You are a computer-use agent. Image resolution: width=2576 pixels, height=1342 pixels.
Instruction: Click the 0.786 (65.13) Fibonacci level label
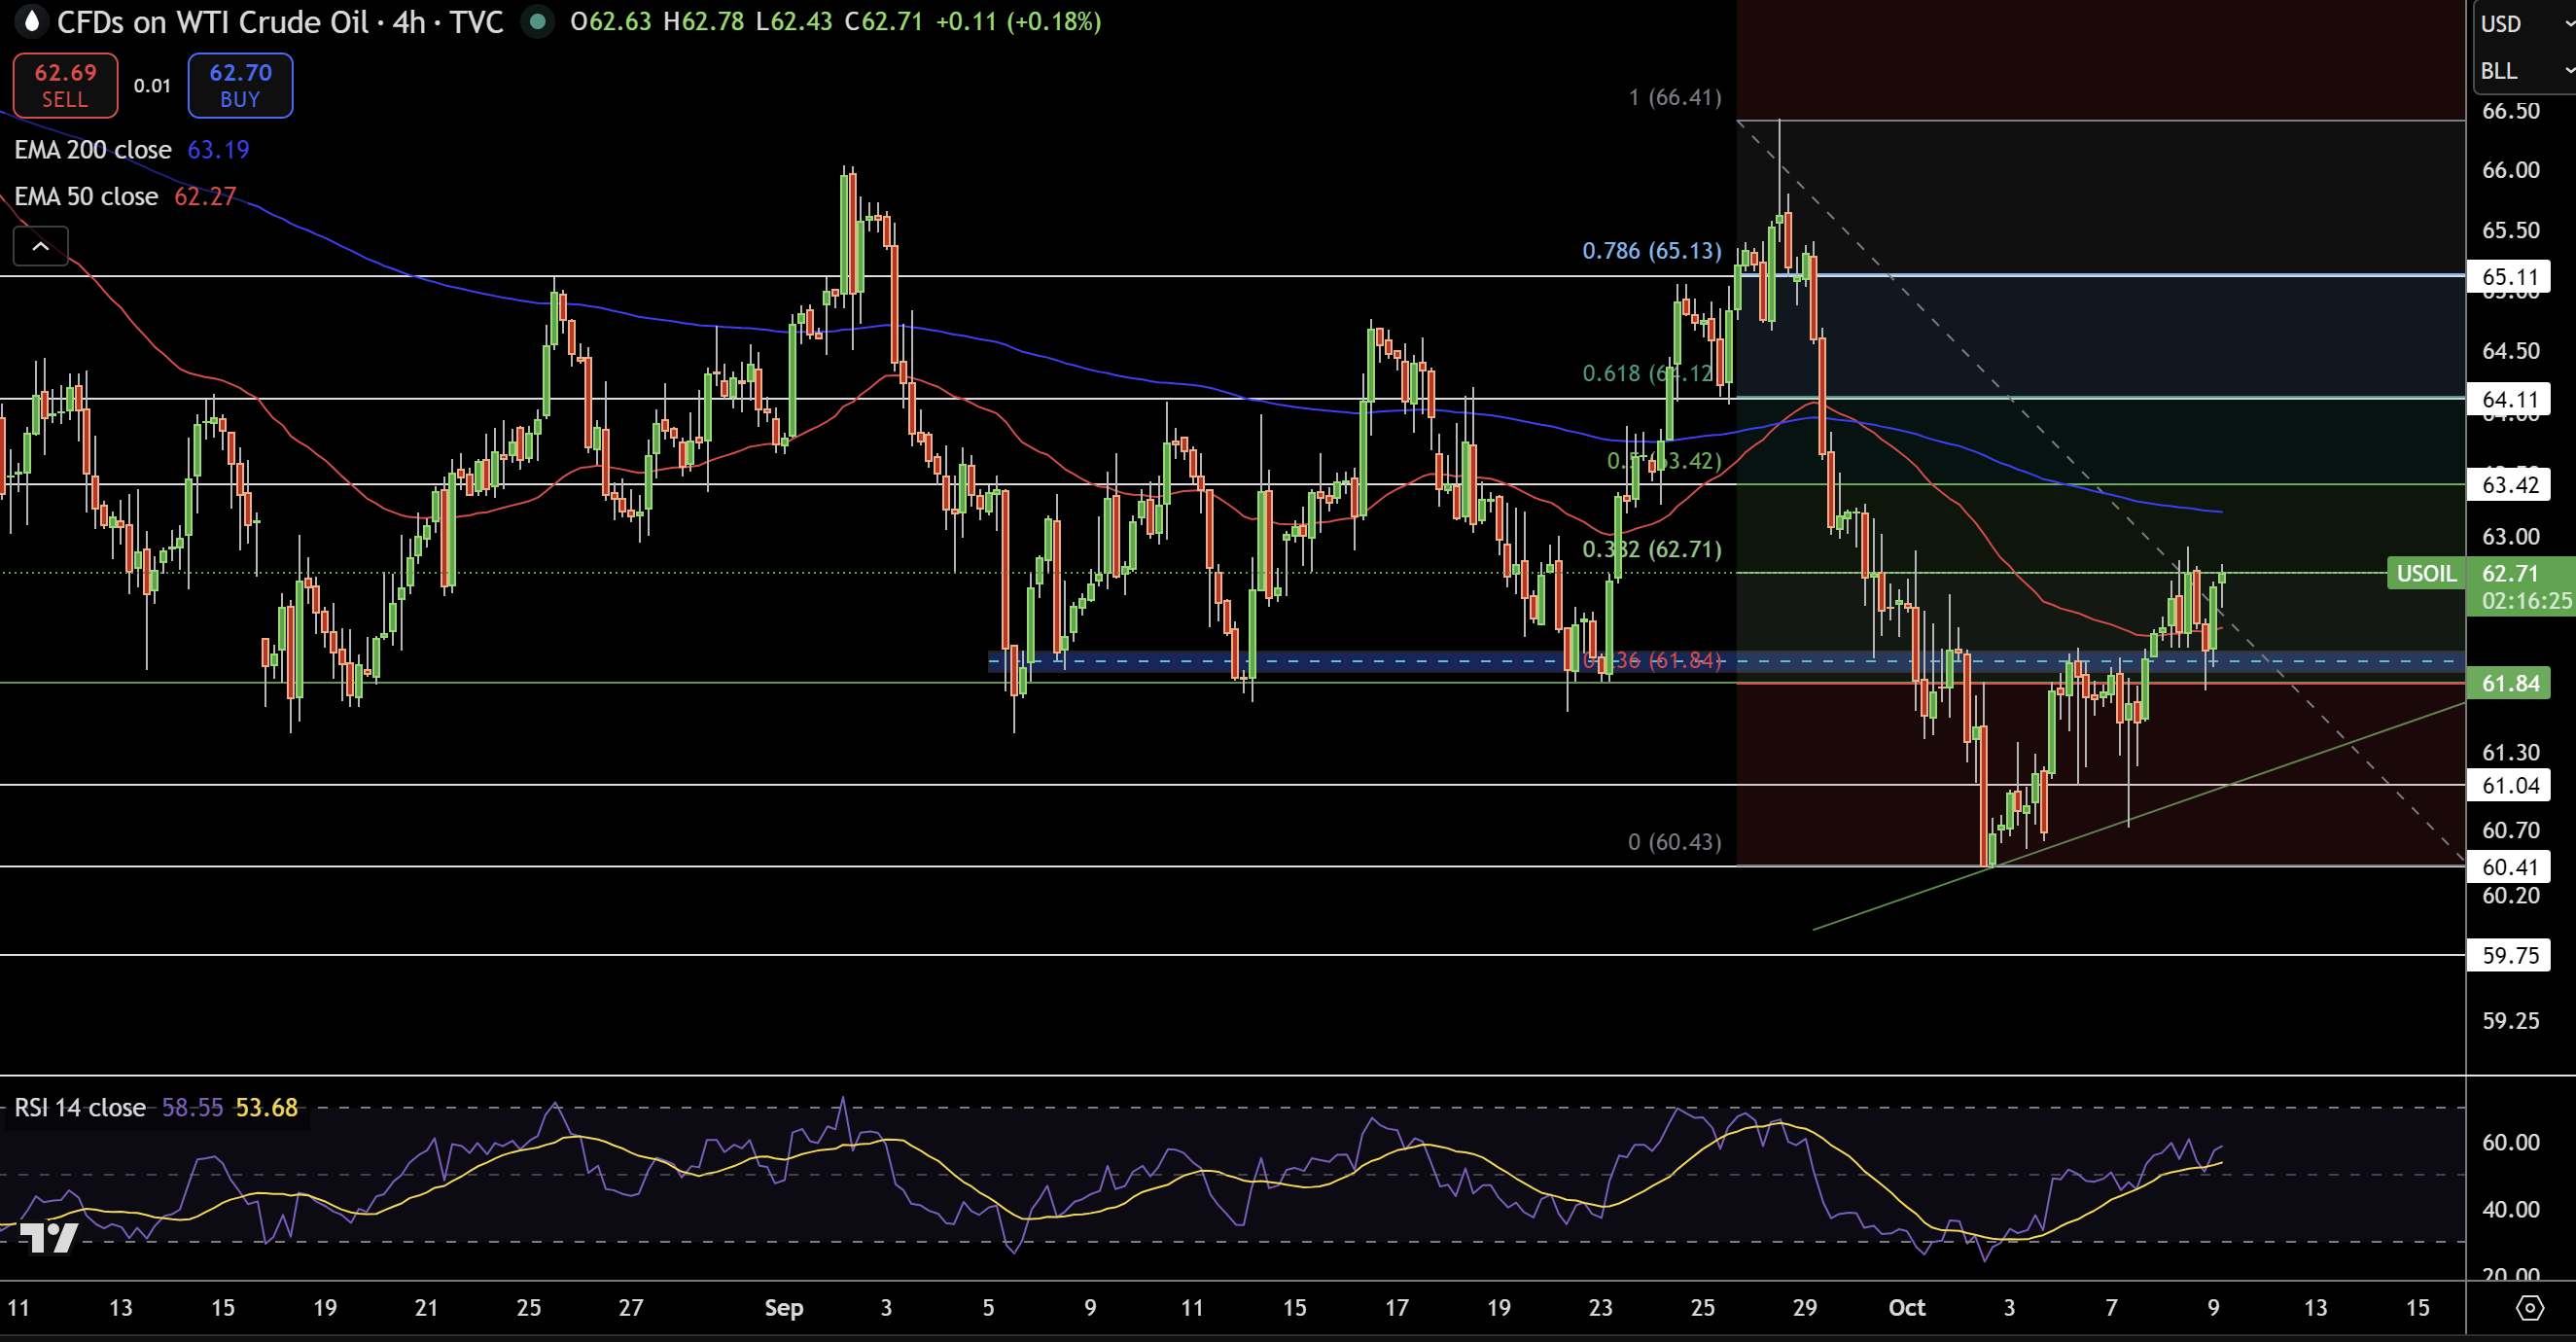point(1651,250)
